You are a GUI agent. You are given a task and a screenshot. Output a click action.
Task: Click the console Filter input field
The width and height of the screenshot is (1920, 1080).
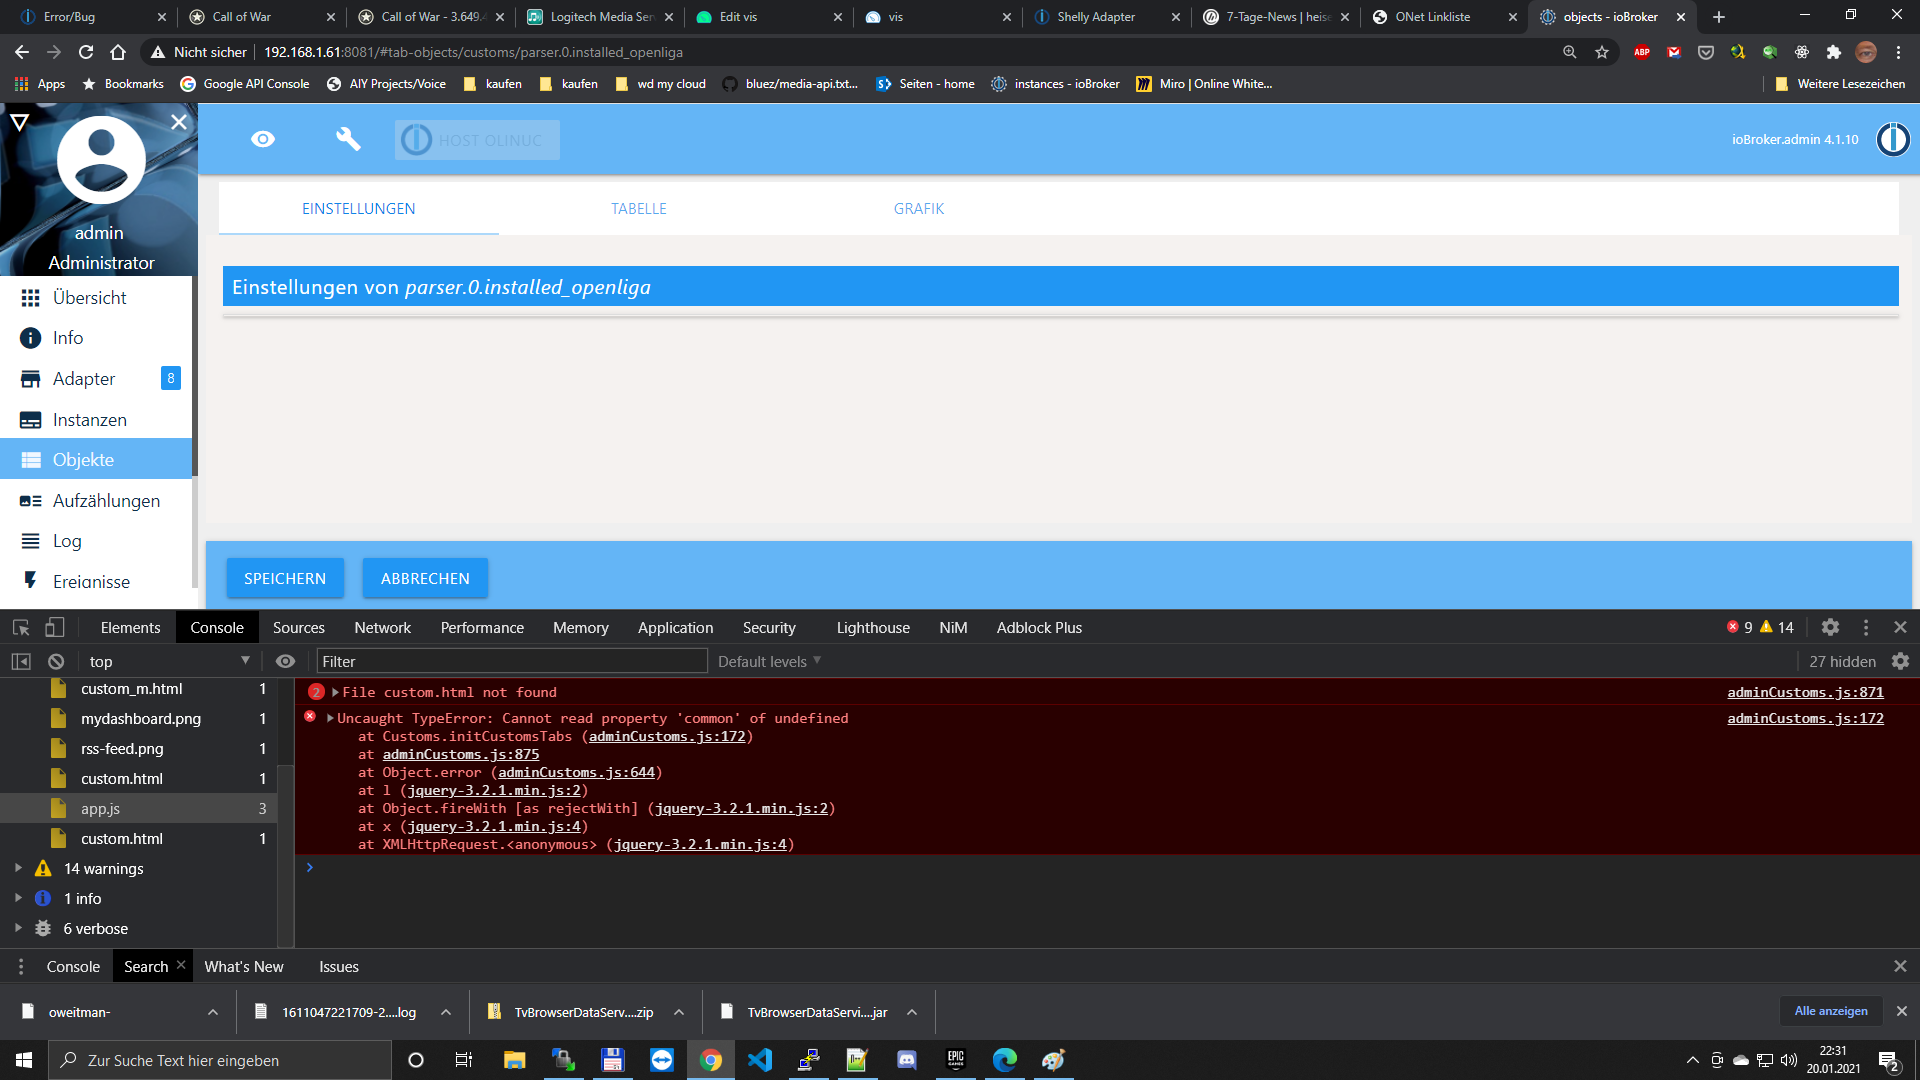tap(511, 661)
